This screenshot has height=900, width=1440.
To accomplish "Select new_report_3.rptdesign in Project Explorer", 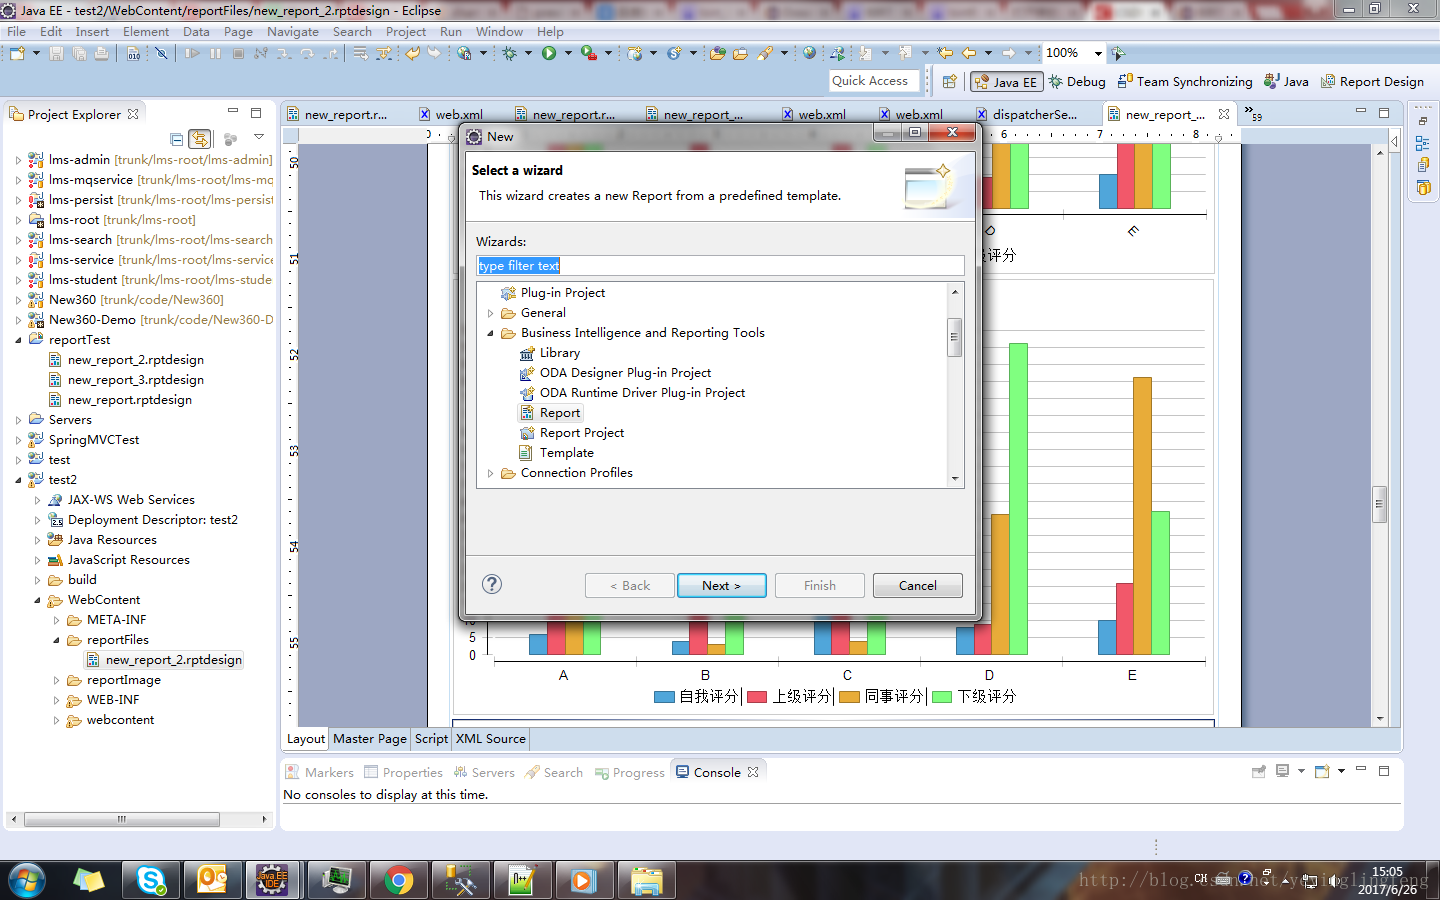I will click(126, 380).
